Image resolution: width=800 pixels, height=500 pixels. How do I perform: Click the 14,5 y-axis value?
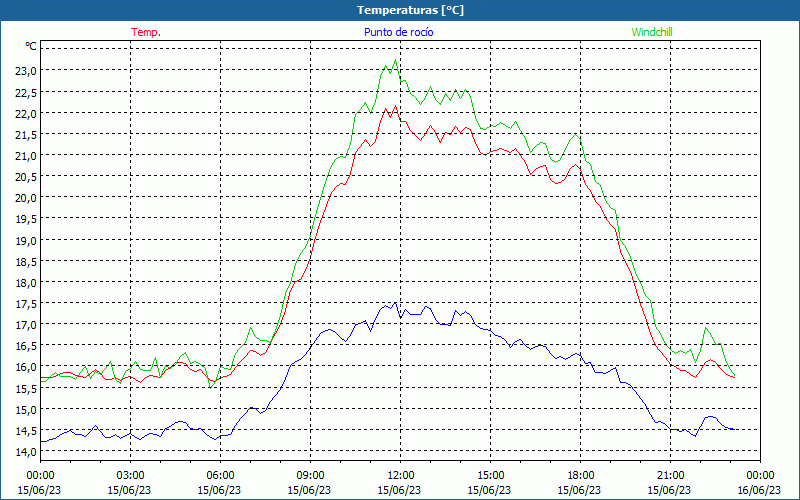tap(26, 431)
